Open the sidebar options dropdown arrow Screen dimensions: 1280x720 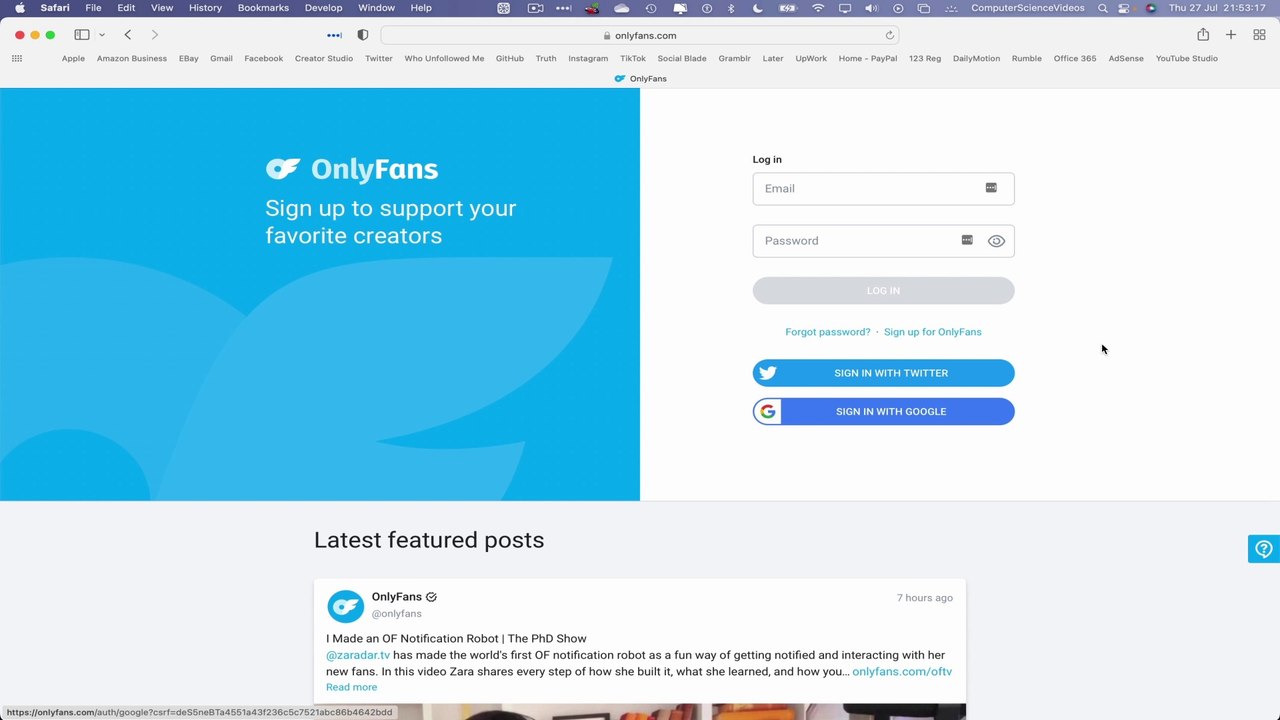pyautogui.click(x=101, y=35)
